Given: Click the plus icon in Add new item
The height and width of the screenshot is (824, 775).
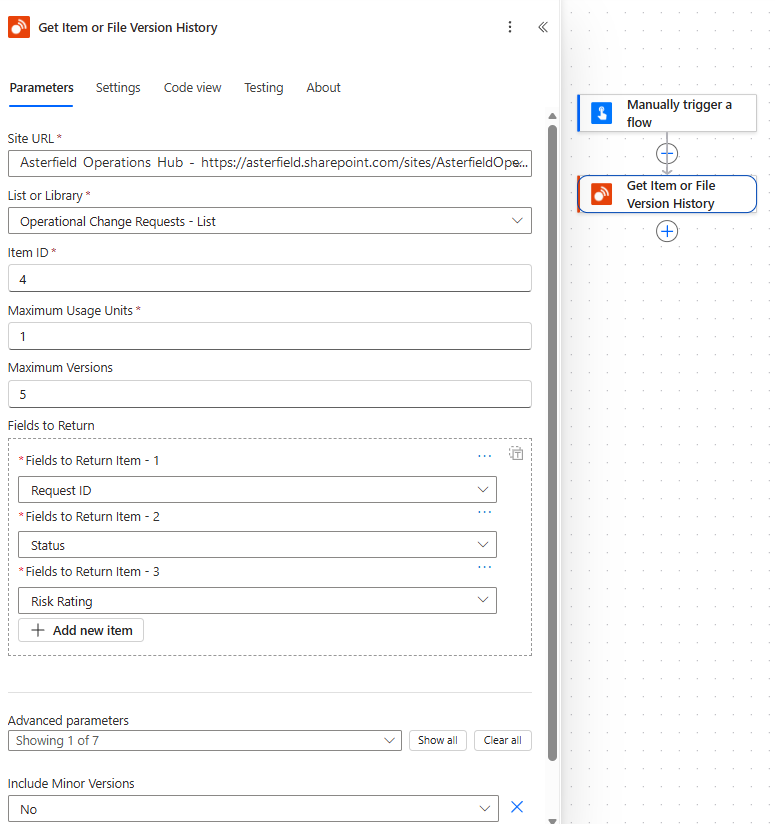Looking at the screenshot, I should pos(38,630).
